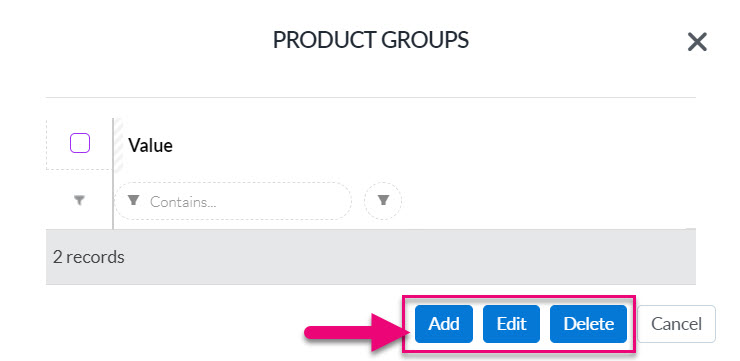Click the empty header area right of Value
This screenshot has height=361, width=740.
point(434,144)
